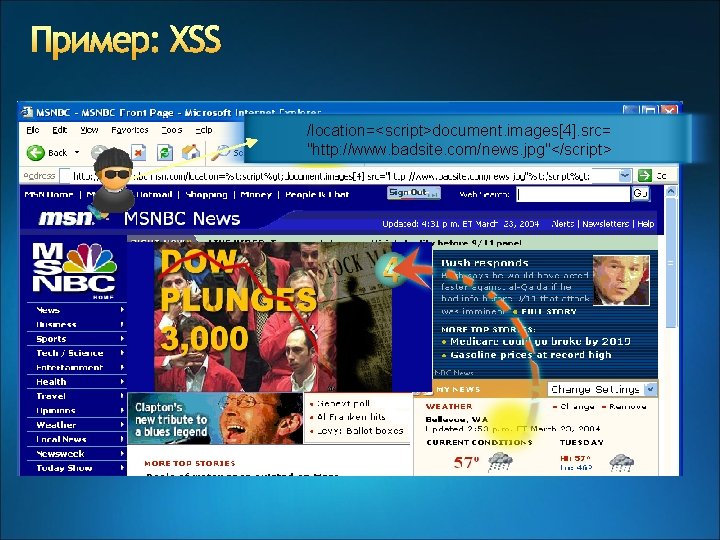Click the MSN Home link
This screenshot has width=720, height=540.
point(49,195)
